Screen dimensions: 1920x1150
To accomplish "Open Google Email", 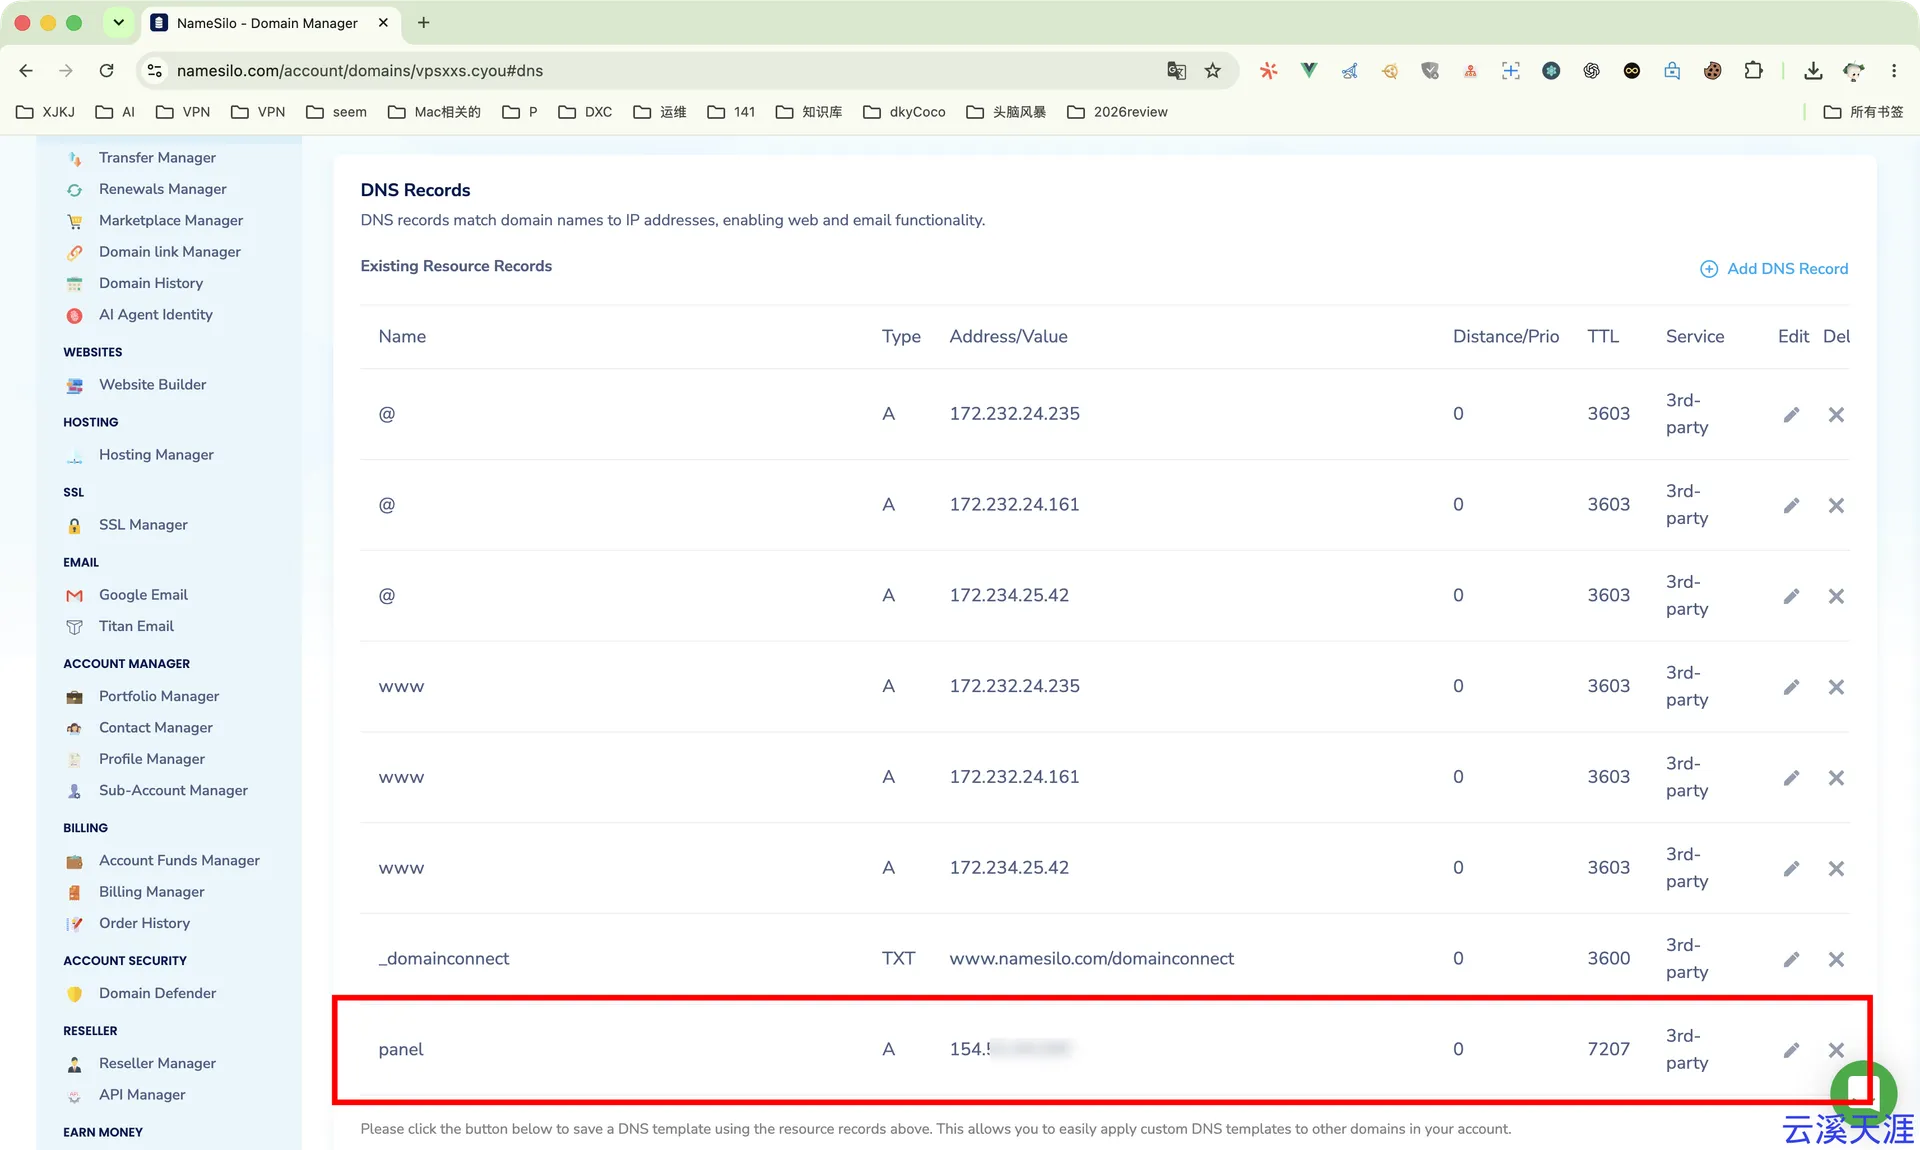I will pos(143,595).
